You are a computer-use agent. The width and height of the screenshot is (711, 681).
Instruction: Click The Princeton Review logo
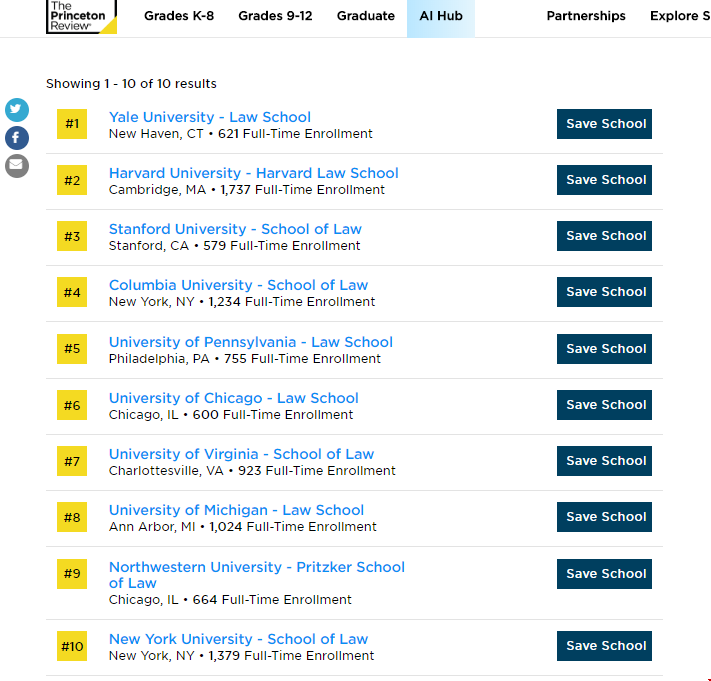pyautogui.click(x=81, y=16)
